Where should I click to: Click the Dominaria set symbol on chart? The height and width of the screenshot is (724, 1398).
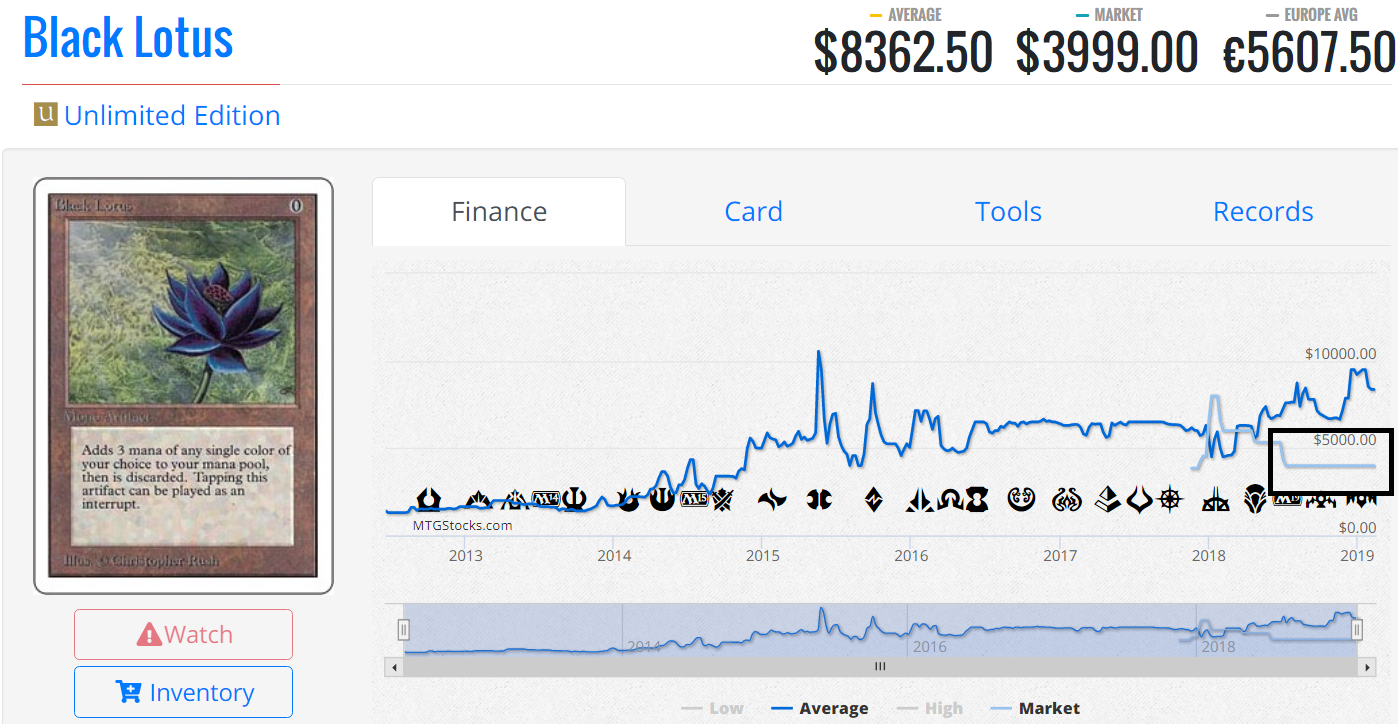point(1255,498)
